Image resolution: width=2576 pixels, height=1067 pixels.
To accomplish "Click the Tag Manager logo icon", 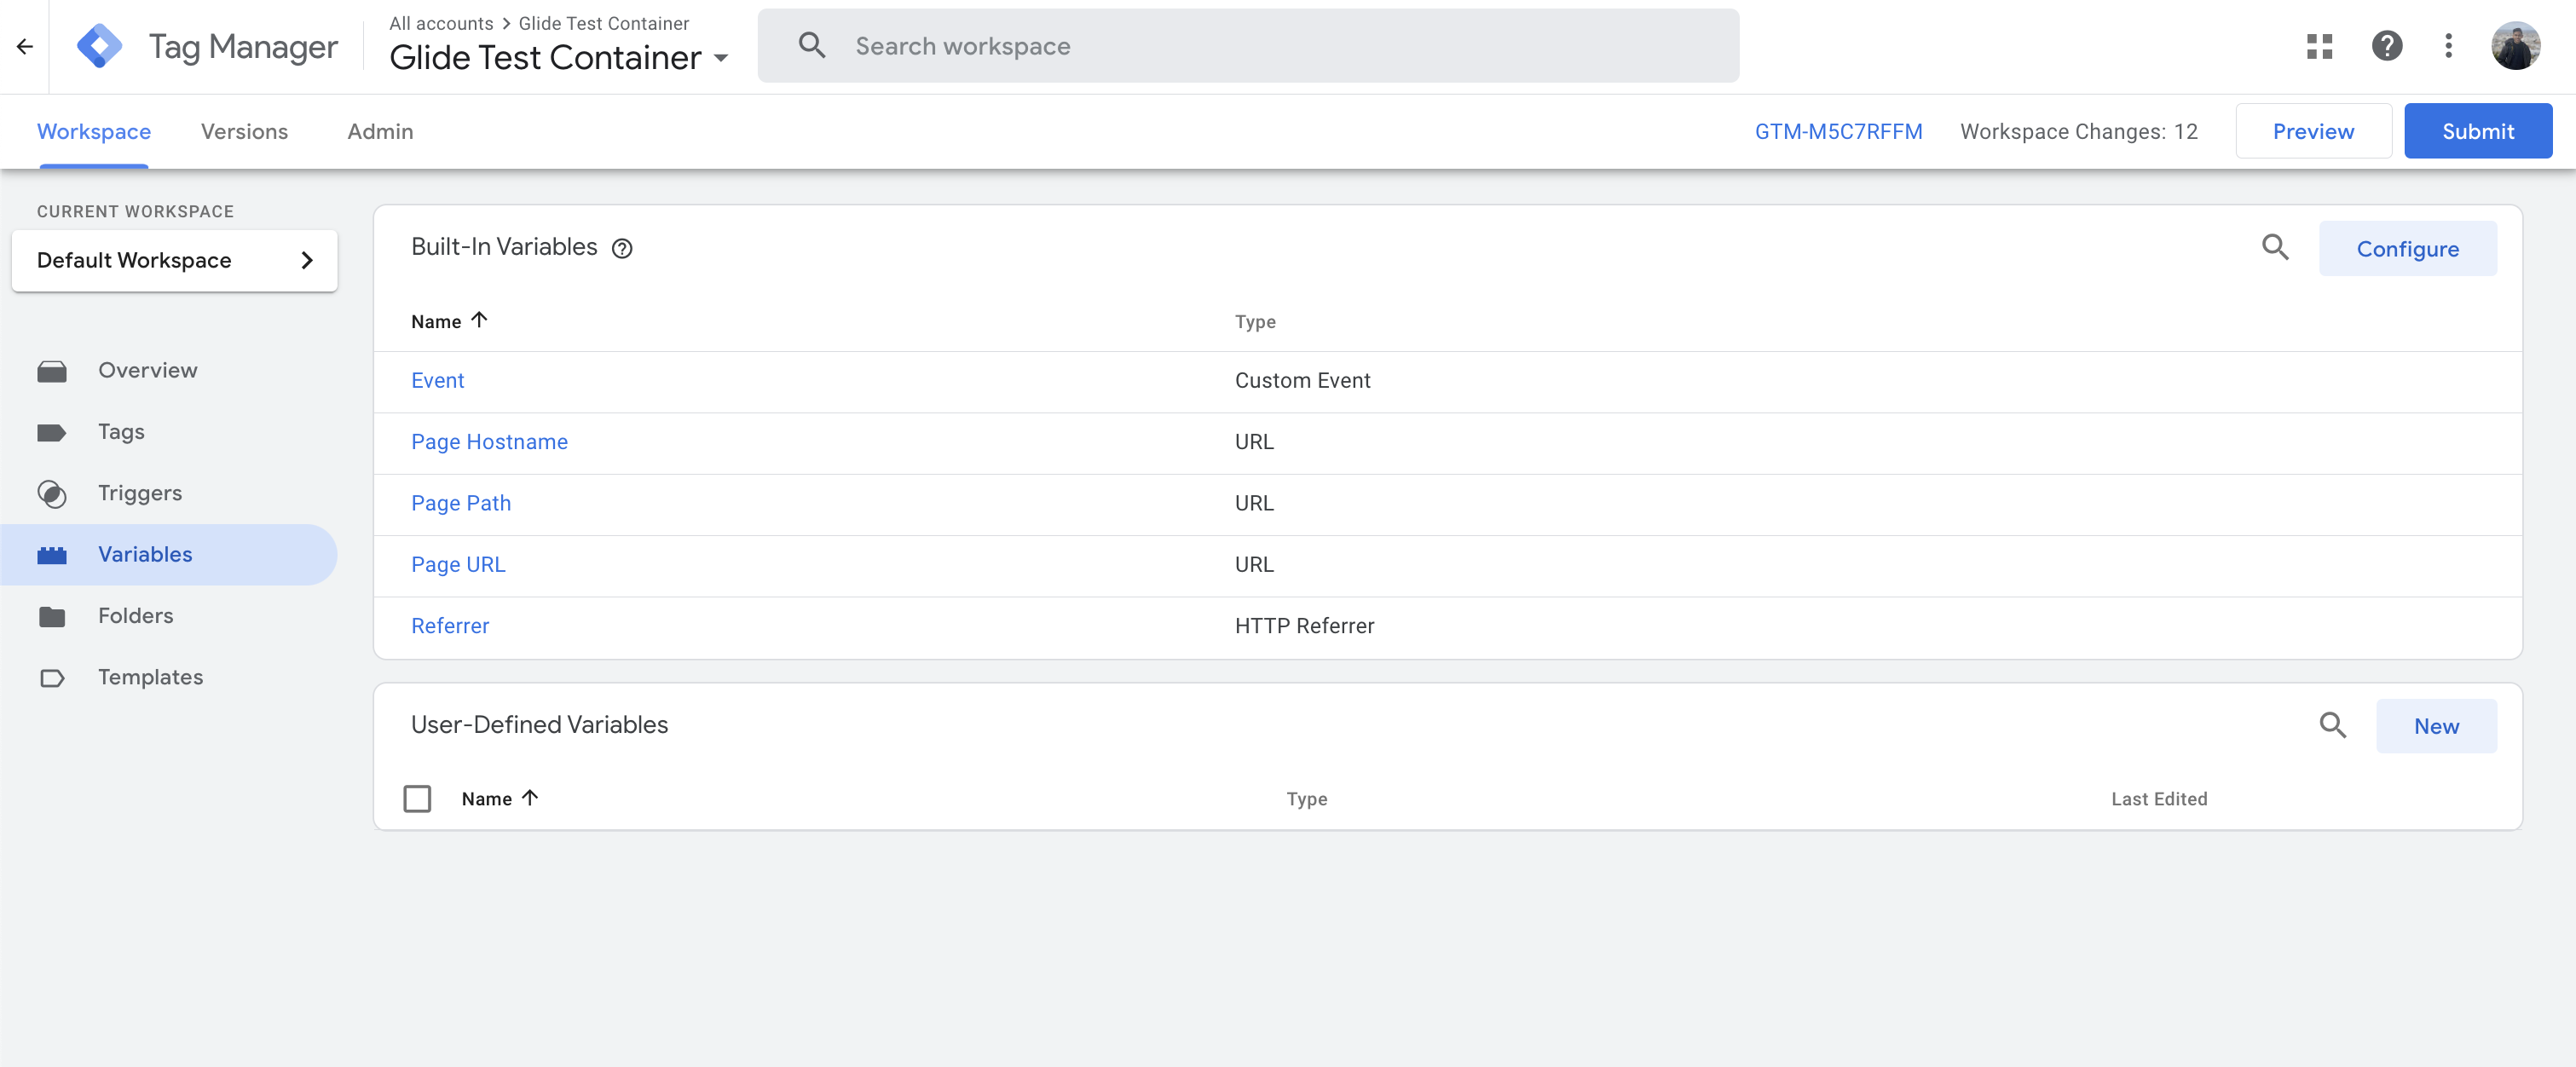I will [x=99, y=46].
